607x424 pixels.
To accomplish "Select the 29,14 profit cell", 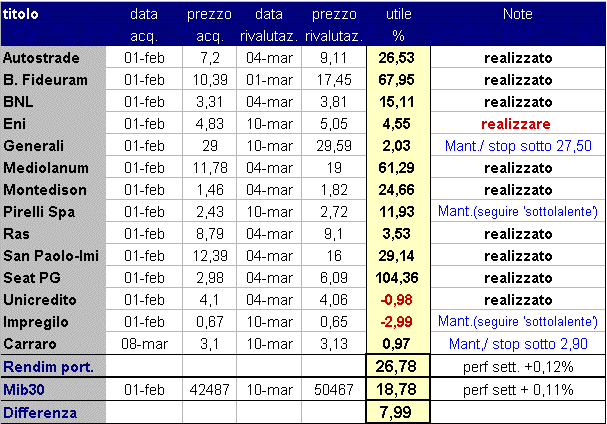I will pos(396,256).
